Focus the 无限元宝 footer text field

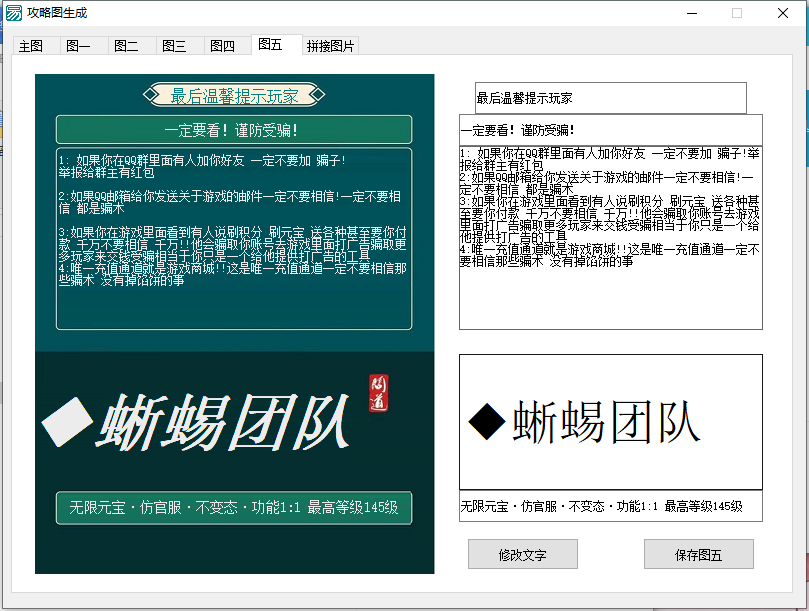click(x=610, y=506)
